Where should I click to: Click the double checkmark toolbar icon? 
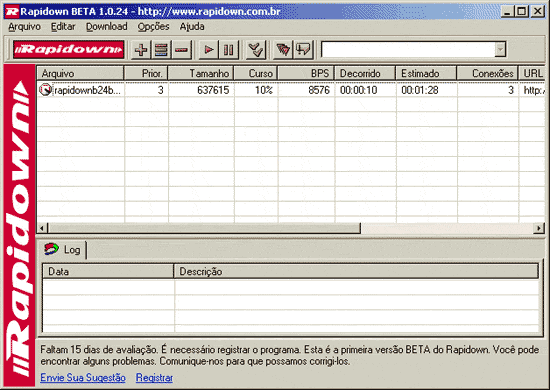(256, 49)
